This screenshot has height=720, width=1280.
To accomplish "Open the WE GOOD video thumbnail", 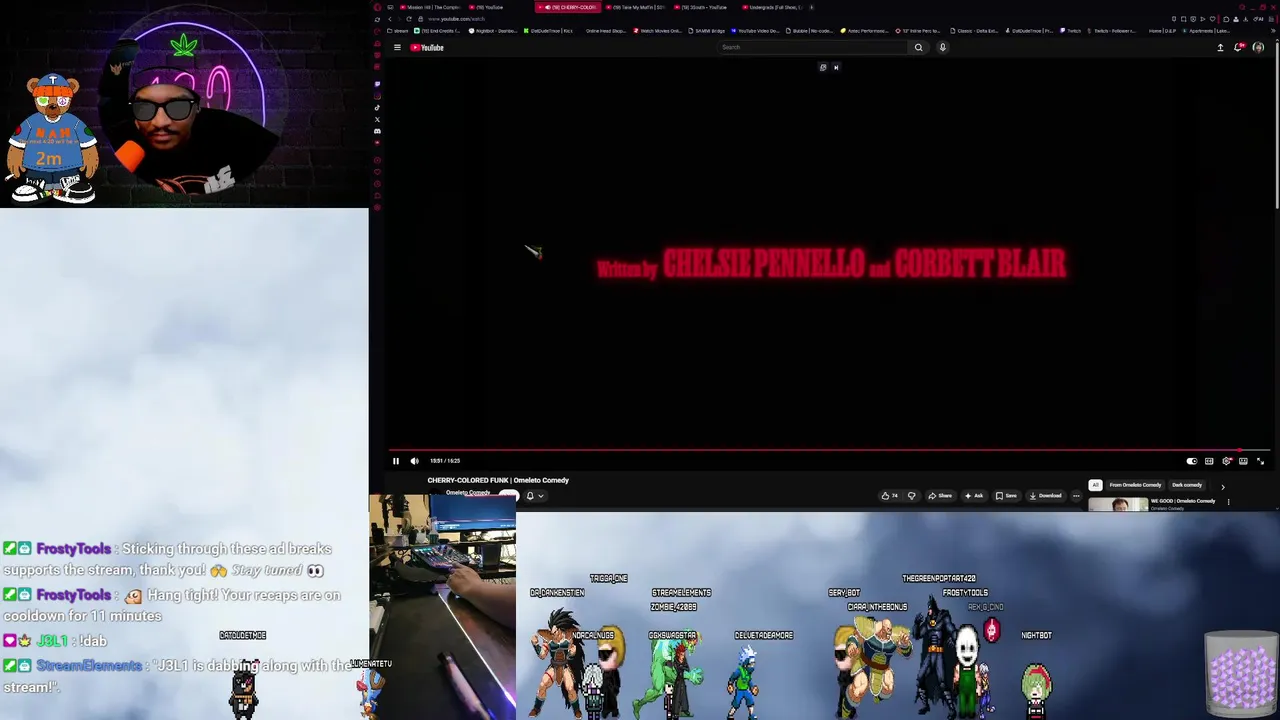I will coord(1118,505).
